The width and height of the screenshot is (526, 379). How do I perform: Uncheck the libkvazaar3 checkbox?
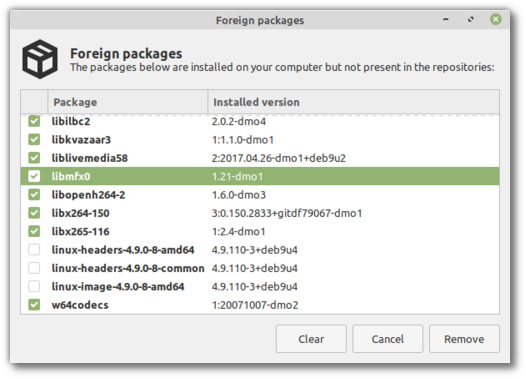pos(34,140)
